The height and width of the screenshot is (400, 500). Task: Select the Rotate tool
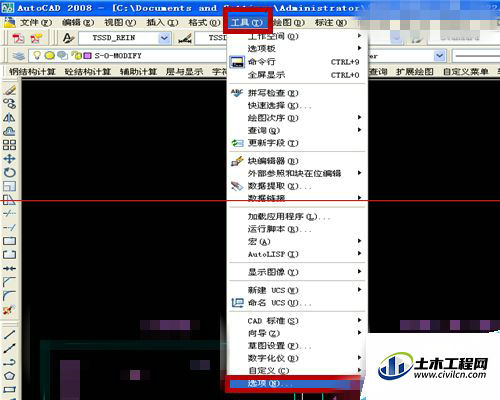[9, 172]
